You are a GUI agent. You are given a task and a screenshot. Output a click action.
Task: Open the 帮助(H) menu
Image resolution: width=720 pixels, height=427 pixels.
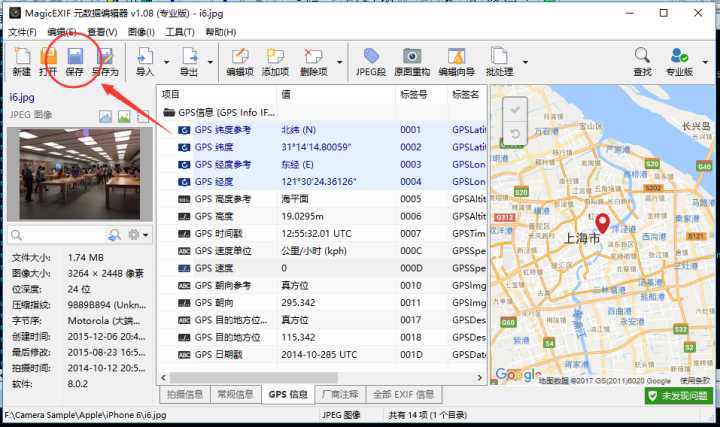[x=220, y=32]
